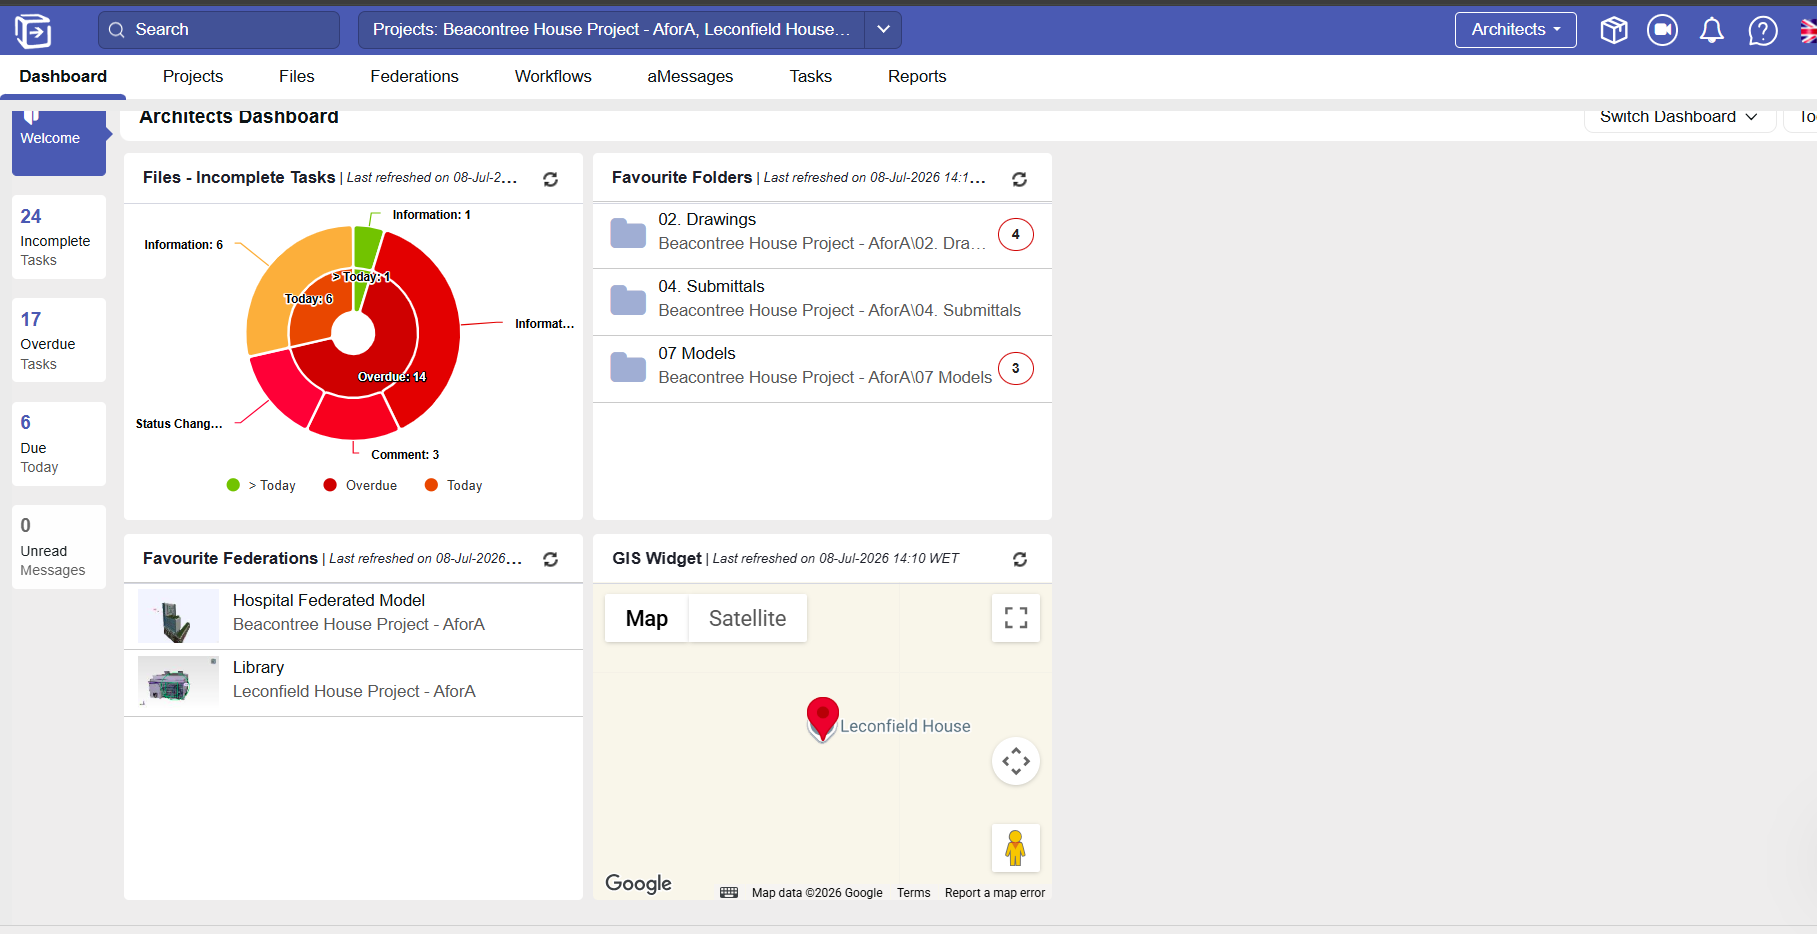Click the Welcome sidebar tile

(x=59, y=142)
